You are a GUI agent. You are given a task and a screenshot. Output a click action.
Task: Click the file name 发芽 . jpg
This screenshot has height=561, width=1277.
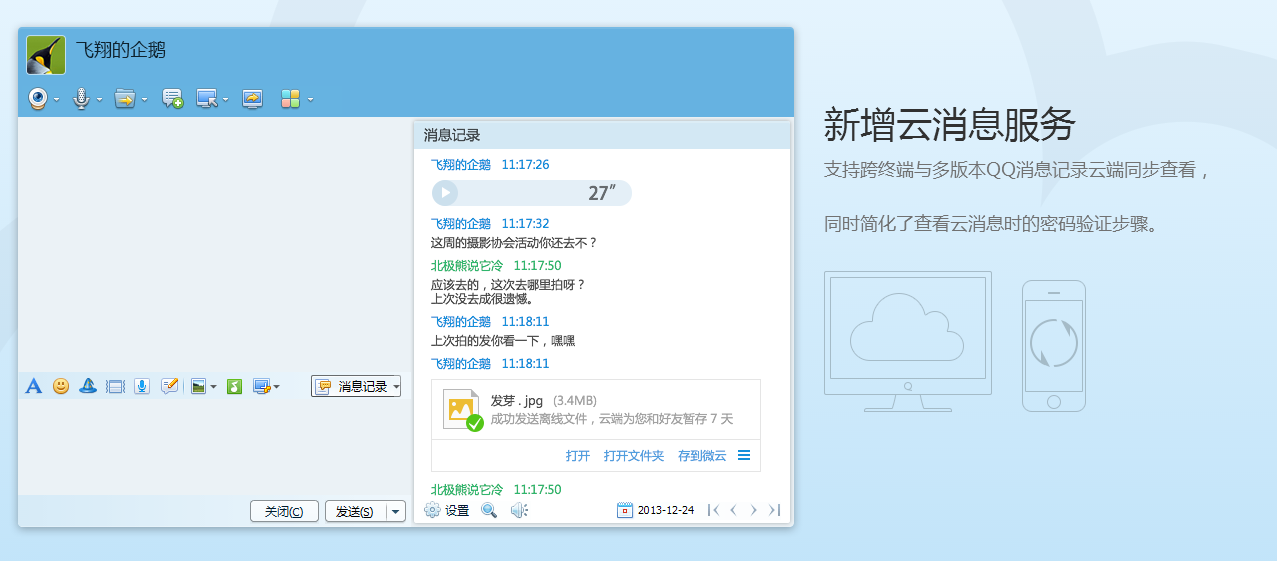(x=517, y=401)
